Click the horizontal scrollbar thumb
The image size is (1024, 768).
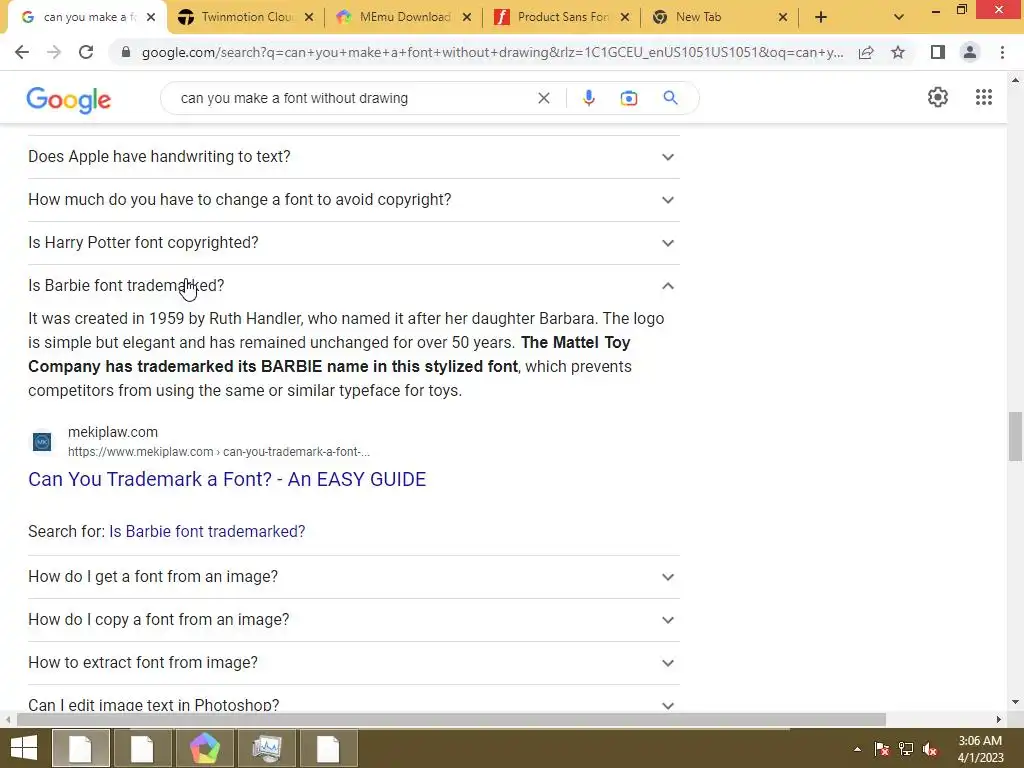[x=451, y=720]
